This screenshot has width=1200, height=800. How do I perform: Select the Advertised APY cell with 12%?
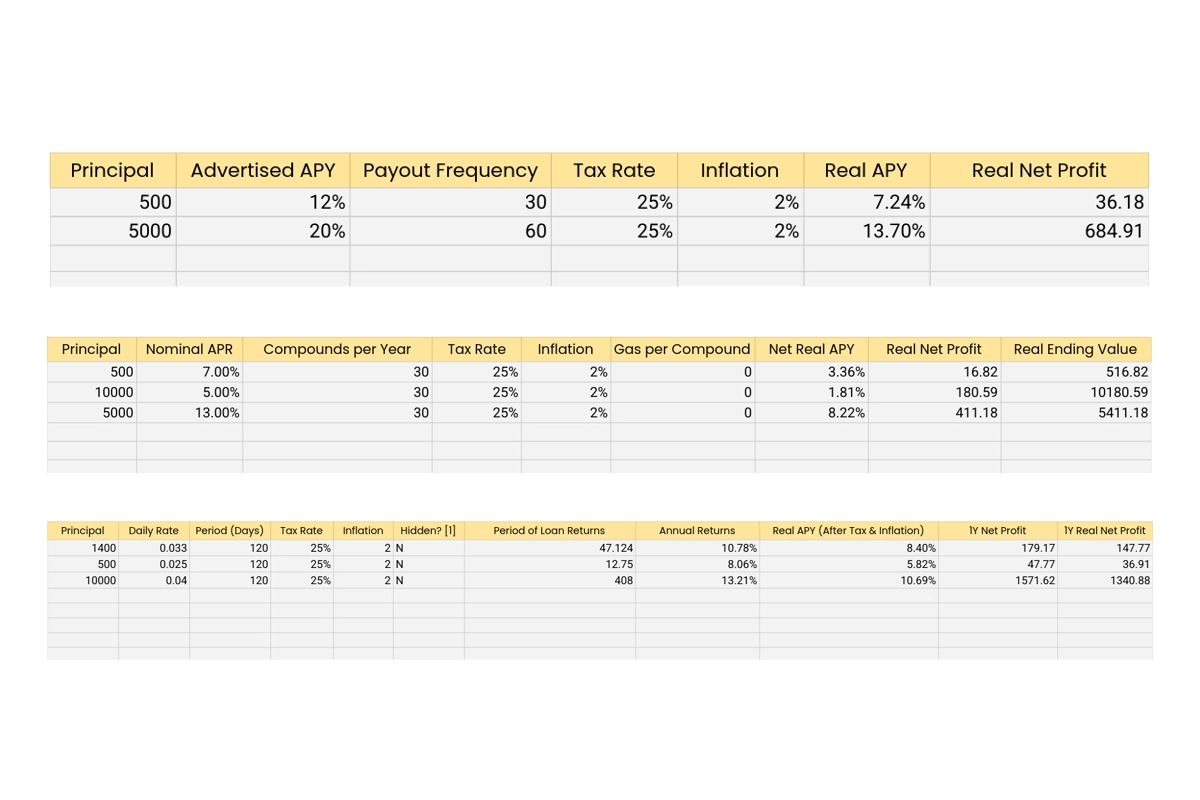tap(263, 202)
